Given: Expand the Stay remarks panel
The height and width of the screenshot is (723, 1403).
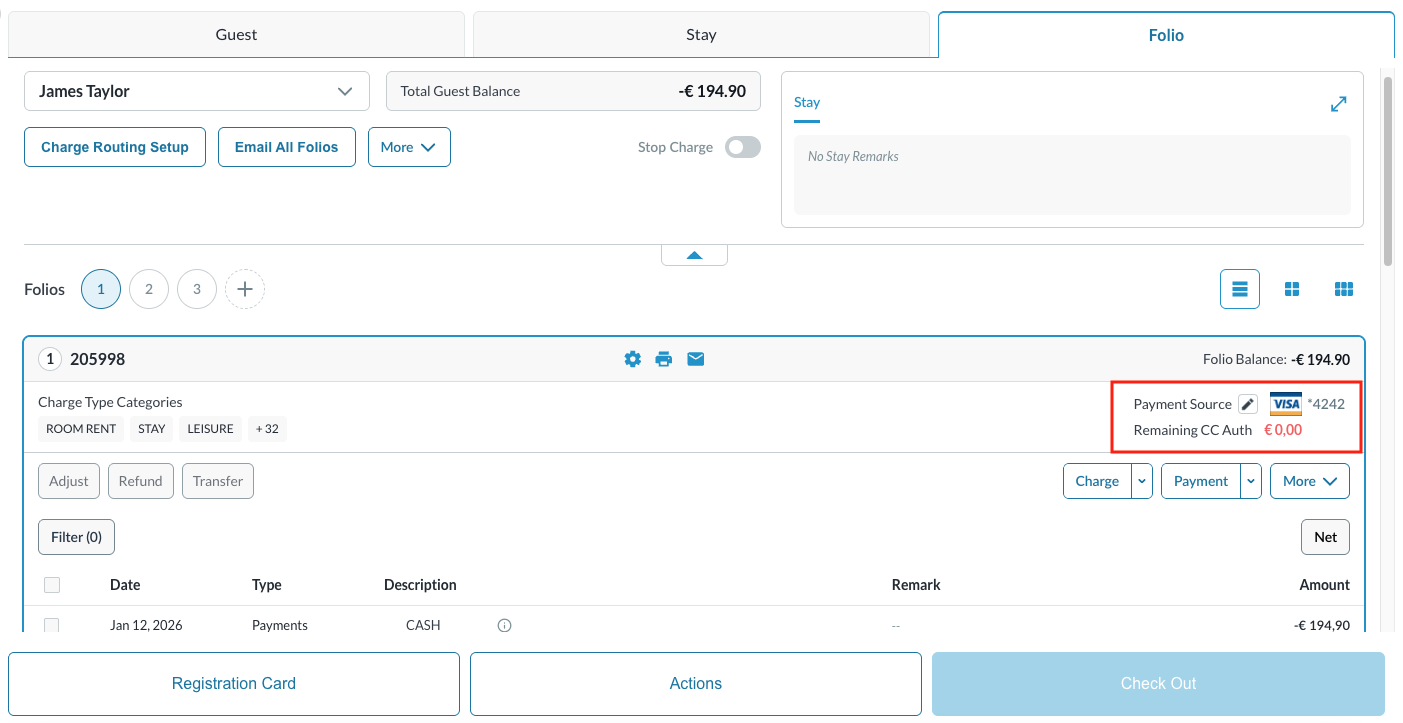Looking at the screenshot, I should click(1338, 104).
